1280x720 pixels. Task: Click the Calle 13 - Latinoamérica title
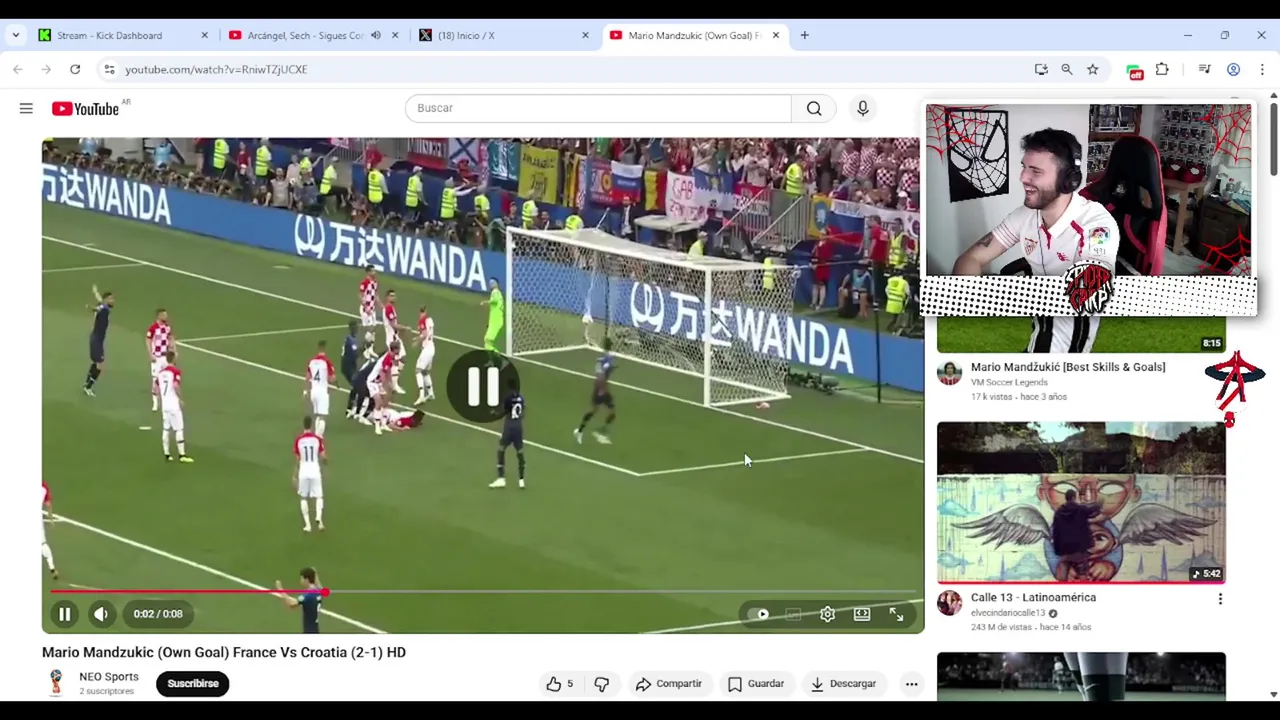(x=1033, y=597)
